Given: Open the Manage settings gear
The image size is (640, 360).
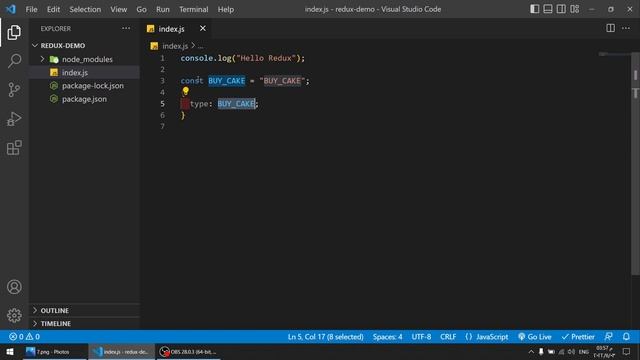Looking at the screenshot, I should click(x=14, y=316).
